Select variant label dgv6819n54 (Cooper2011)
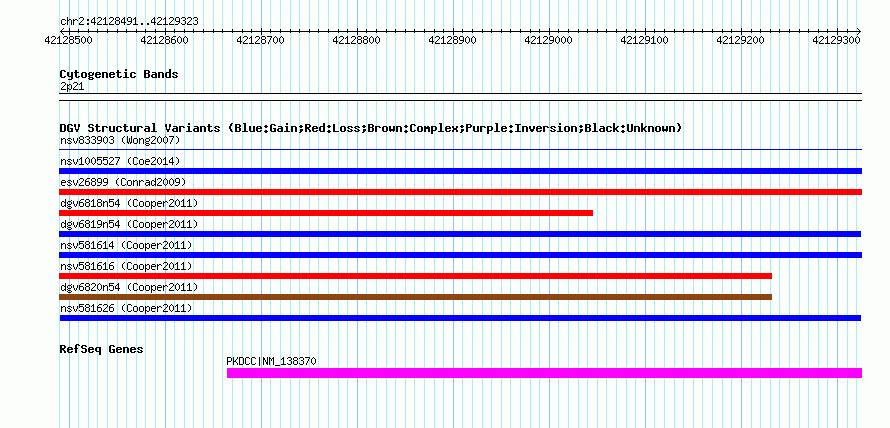 [129, 224]
